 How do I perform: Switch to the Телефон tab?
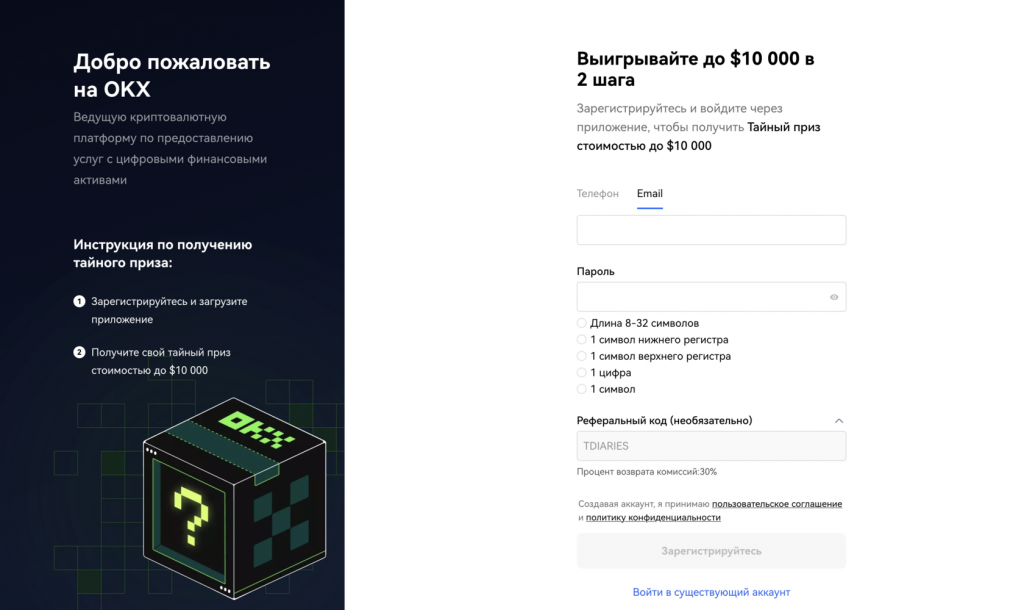coord(598,194)
